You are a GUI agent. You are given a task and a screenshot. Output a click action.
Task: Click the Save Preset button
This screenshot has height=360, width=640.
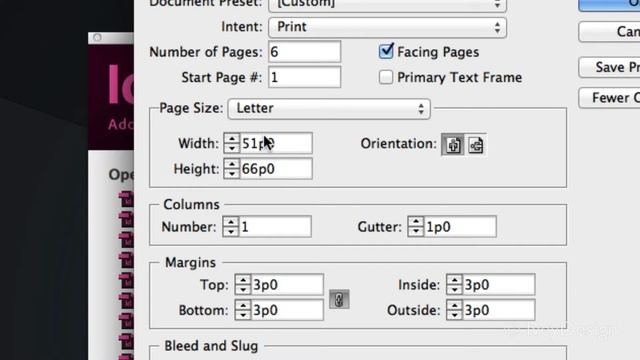[x=609, y=67]
